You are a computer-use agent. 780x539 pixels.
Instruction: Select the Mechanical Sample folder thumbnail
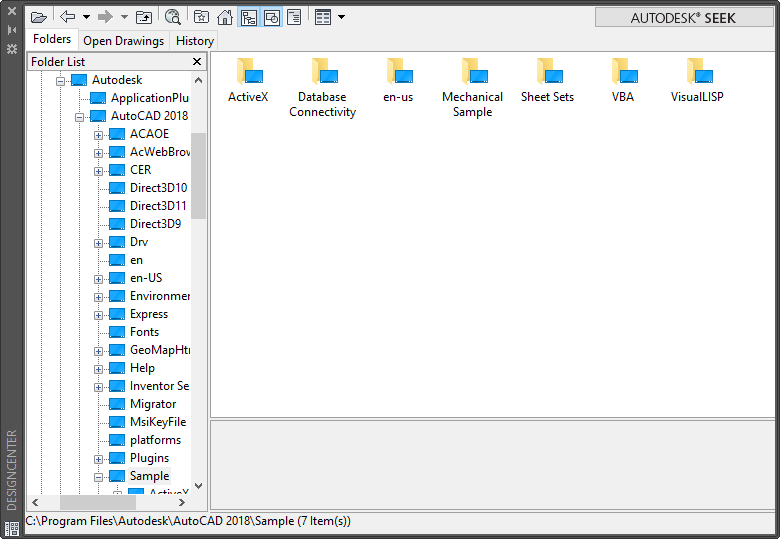[x=472, y=88]
